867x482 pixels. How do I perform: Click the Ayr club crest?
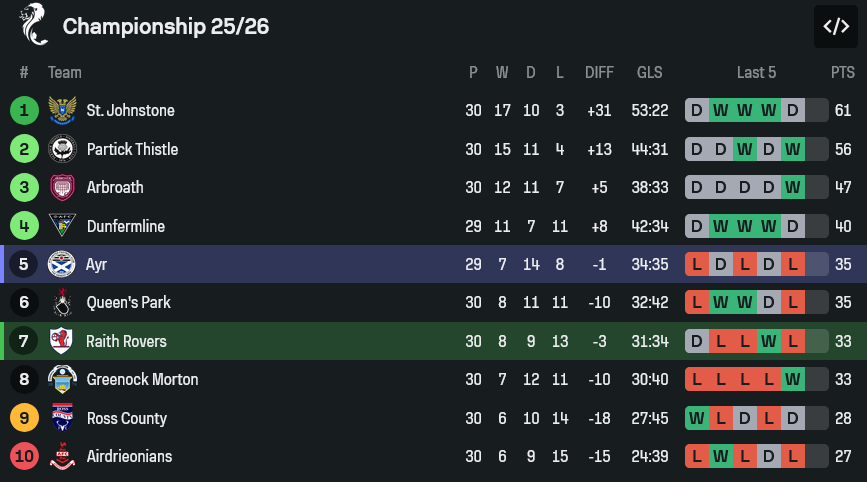62,264
